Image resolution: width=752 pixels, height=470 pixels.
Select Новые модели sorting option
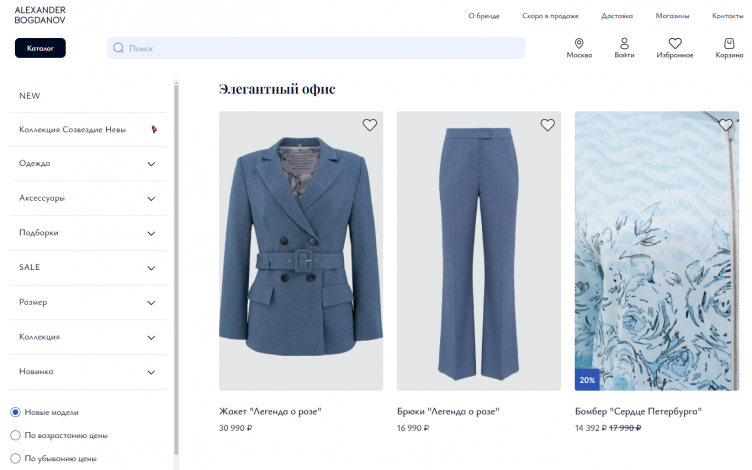point(15,412)
